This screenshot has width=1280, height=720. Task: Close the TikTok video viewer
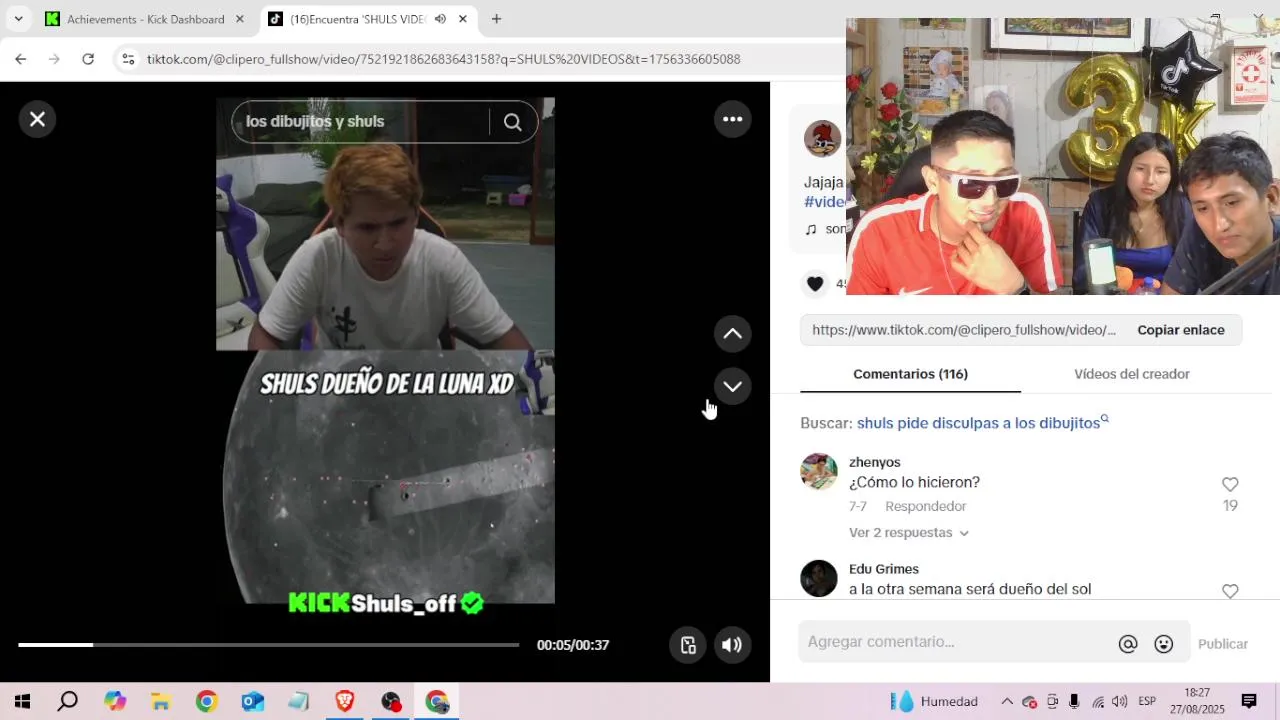[x=37, y=119]
